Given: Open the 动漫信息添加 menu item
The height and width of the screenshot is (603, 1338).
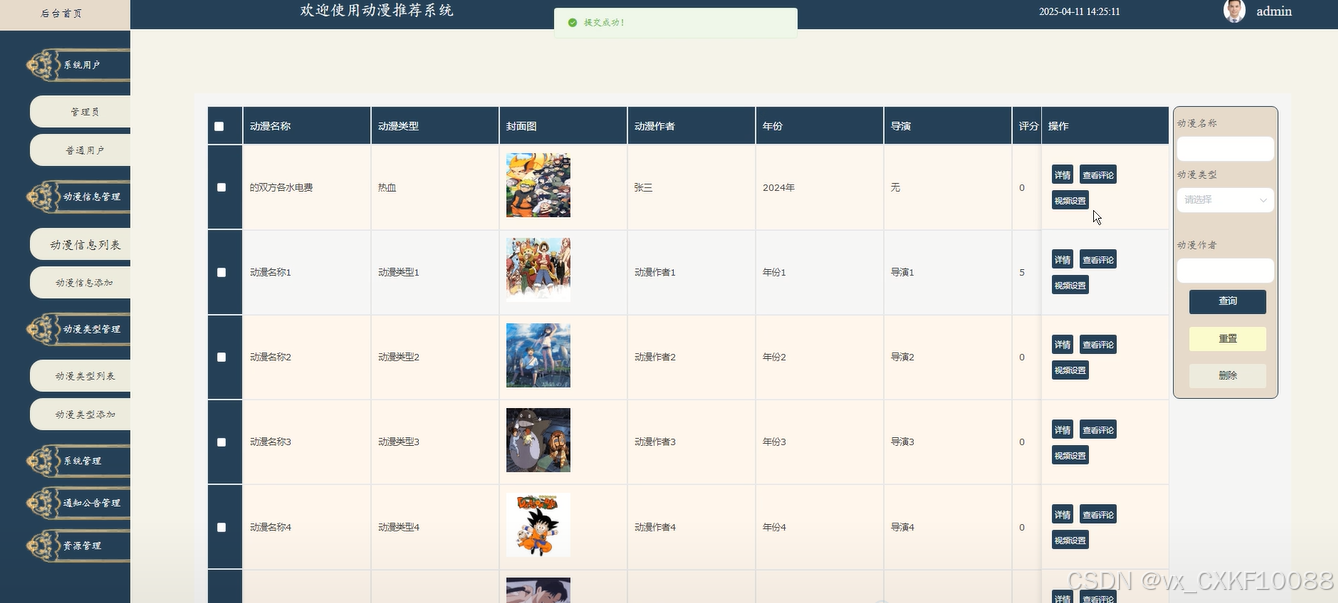Looking at the screenshot, I should [x=80, y=283].
